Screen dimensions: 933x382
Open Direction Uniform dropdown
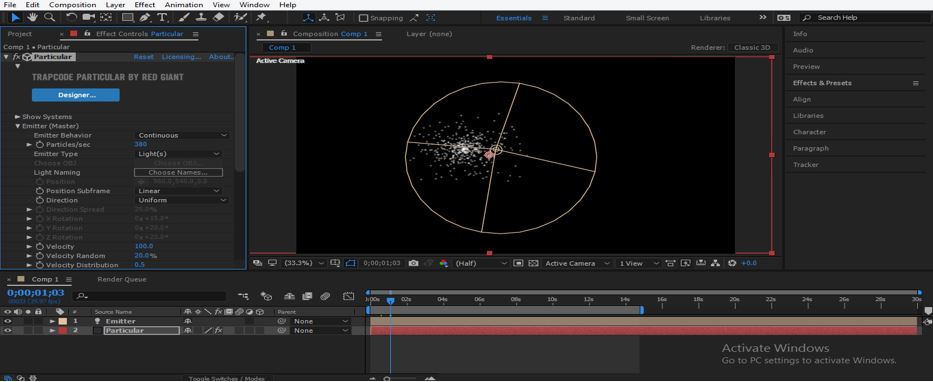[182, 200]
